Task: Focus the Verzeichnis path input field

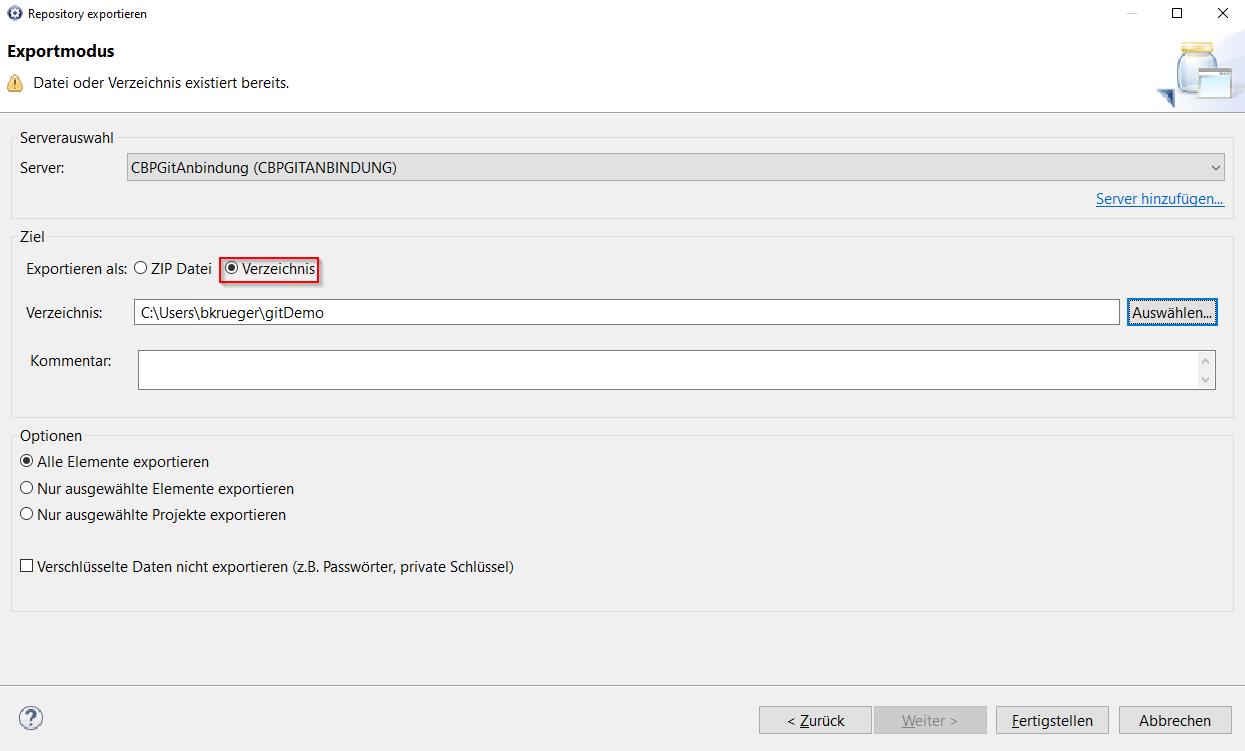Action: click(627, 313)
